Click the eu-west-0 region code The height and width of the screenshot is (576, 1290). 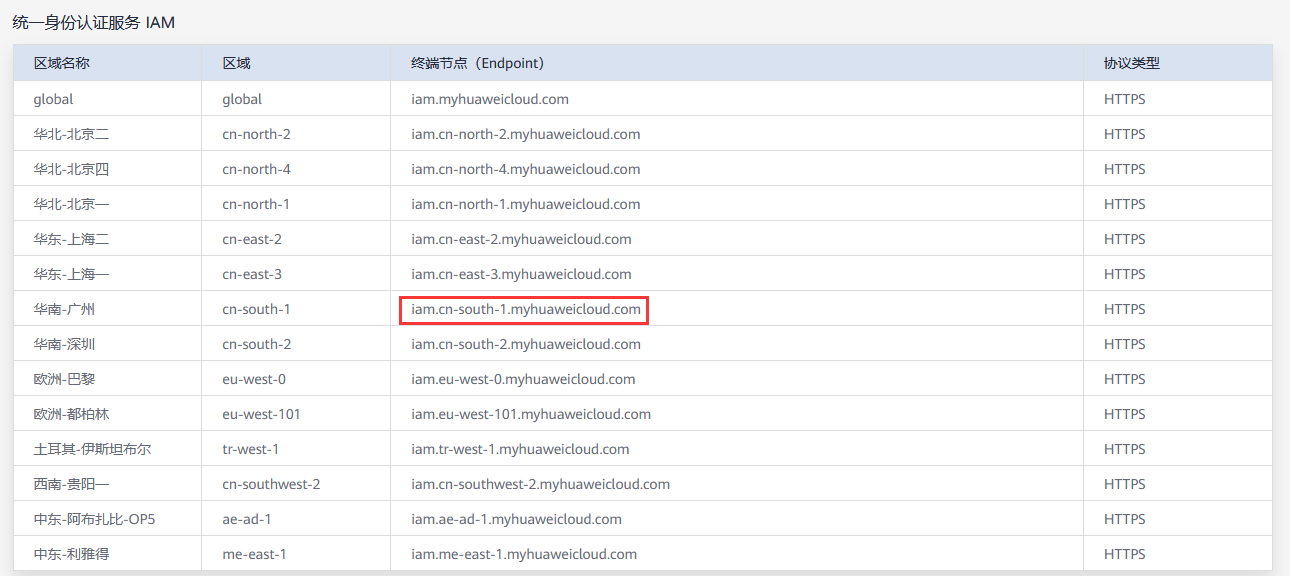click(254, 379)
